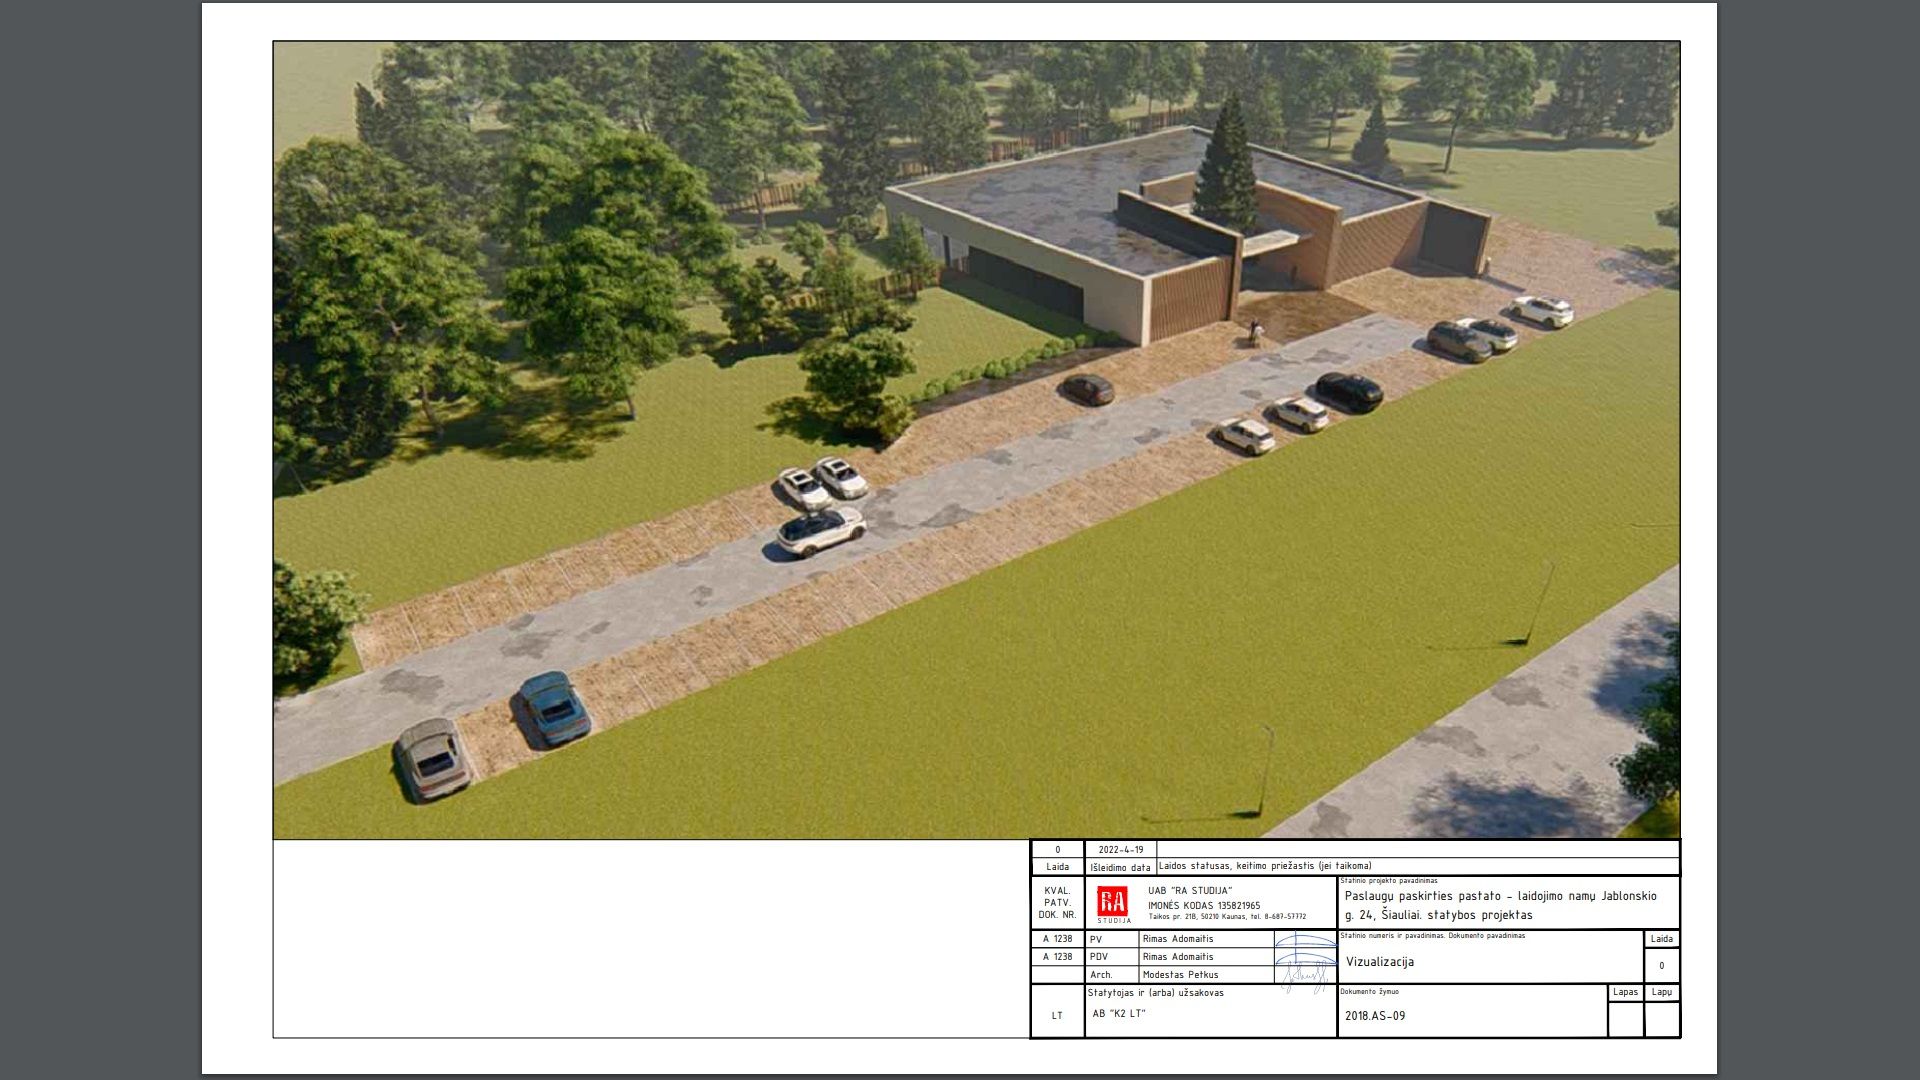Click the empty Lapas cell box
Image resolution: width=1920 pixels, height=1080 pixels.
1625,1019
